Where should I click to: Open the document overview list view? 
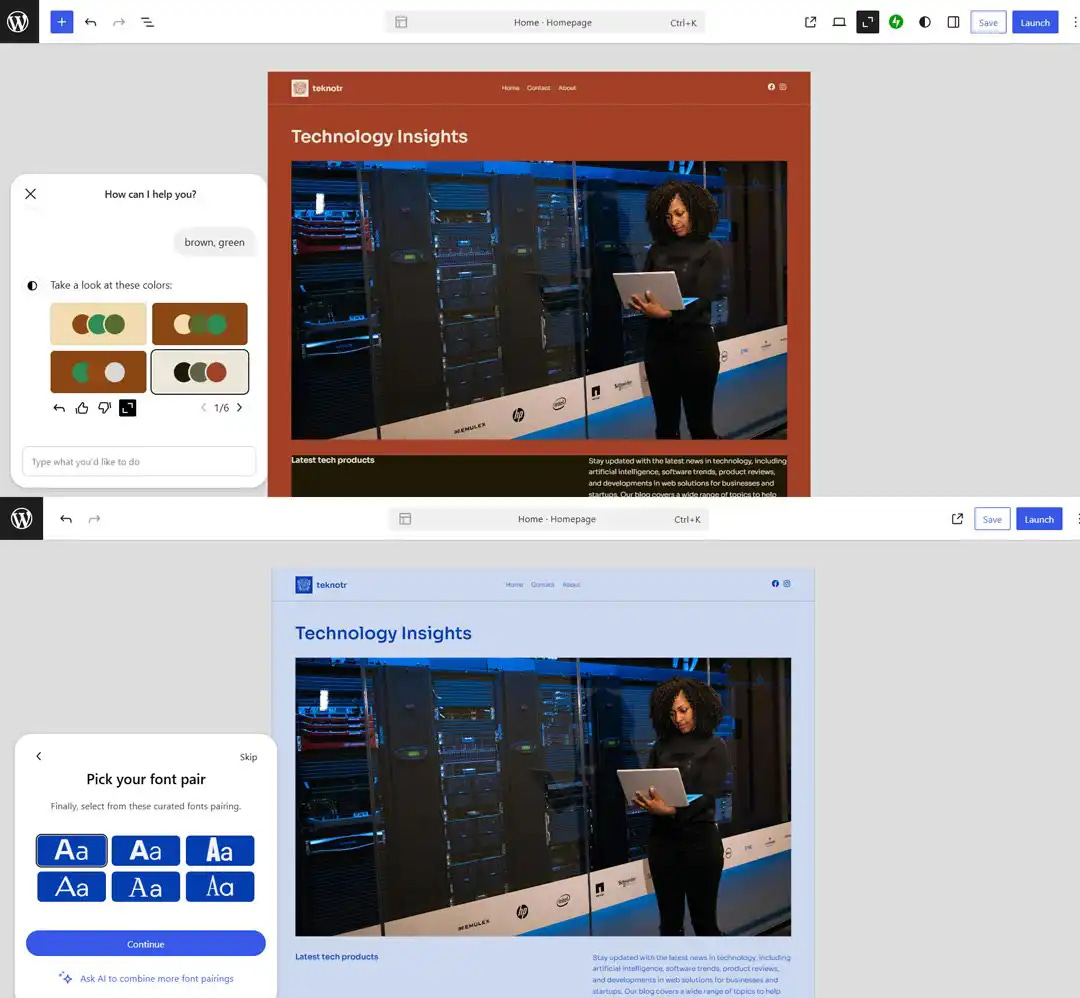click(147, 22)
